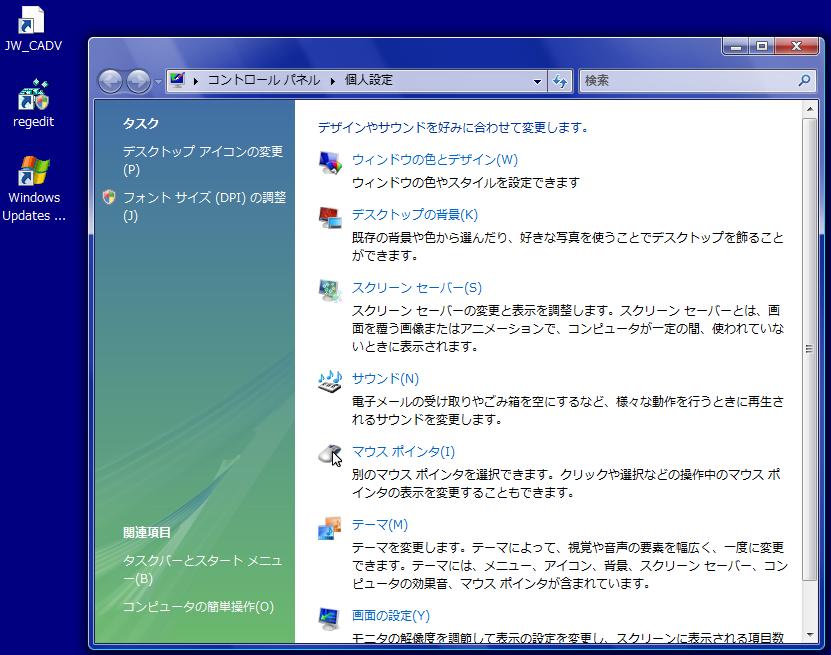The width and height of the screenshot is (831, 655).
Task: Open ウィンドウの色とデザイン(W) link
Action: coord(434,160)
